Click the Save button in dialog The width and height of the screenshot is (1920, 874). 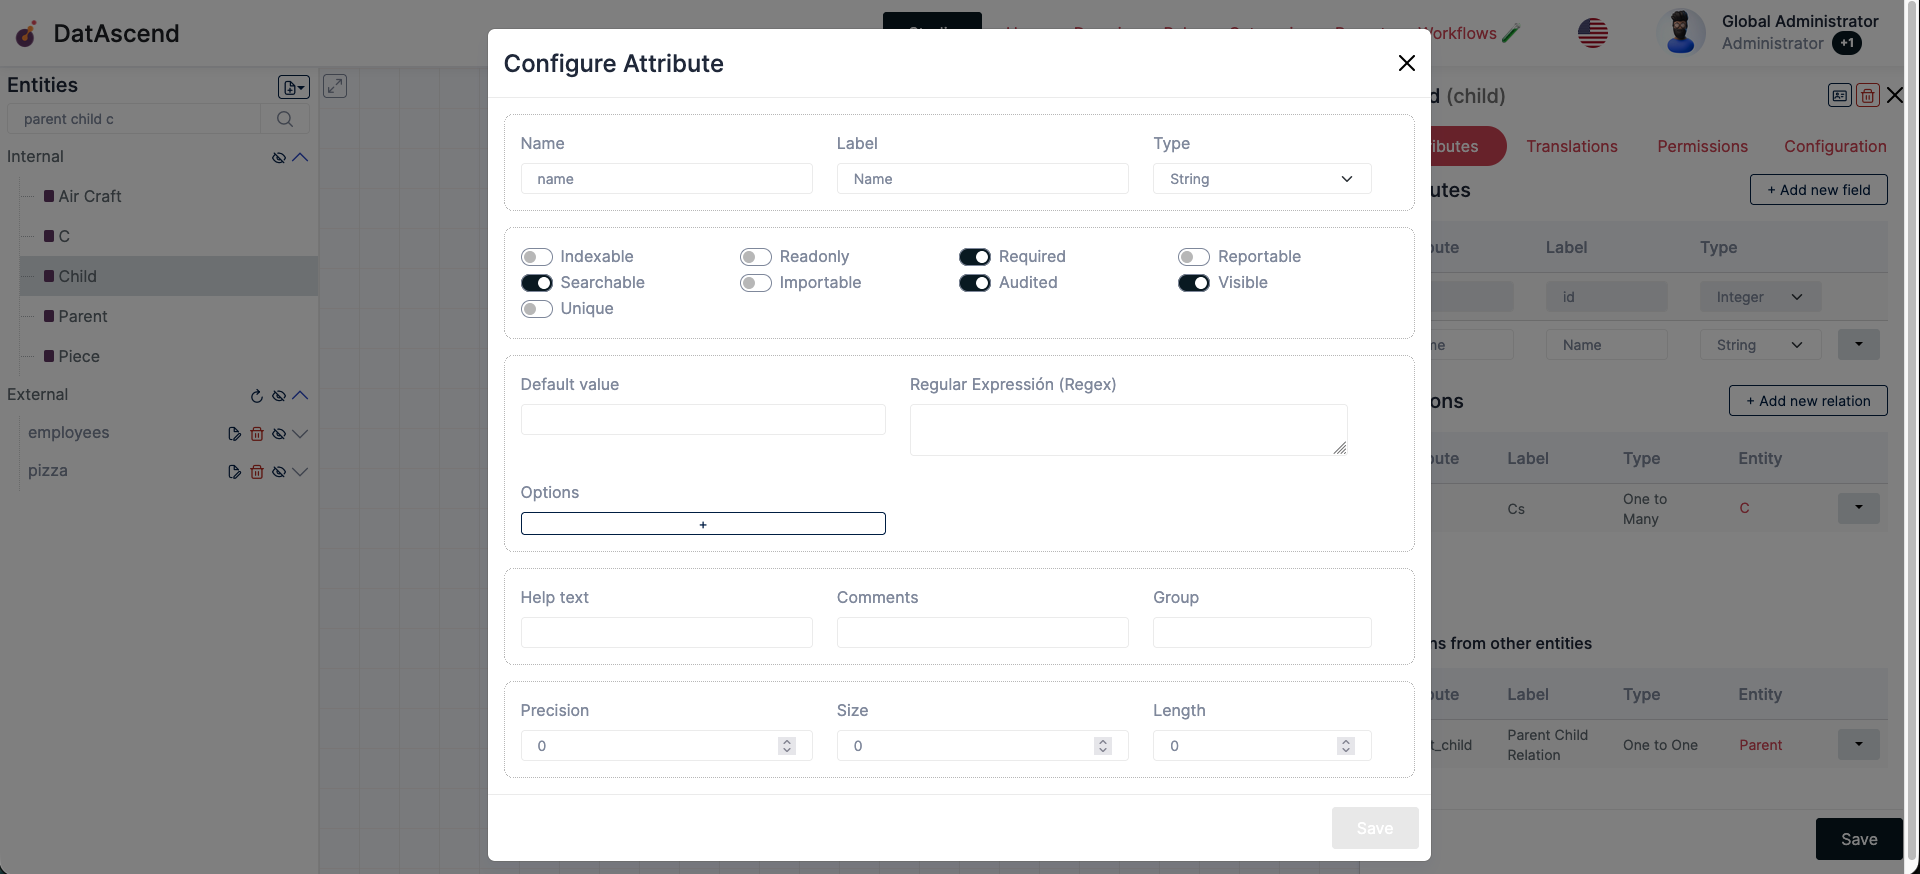1375,828
